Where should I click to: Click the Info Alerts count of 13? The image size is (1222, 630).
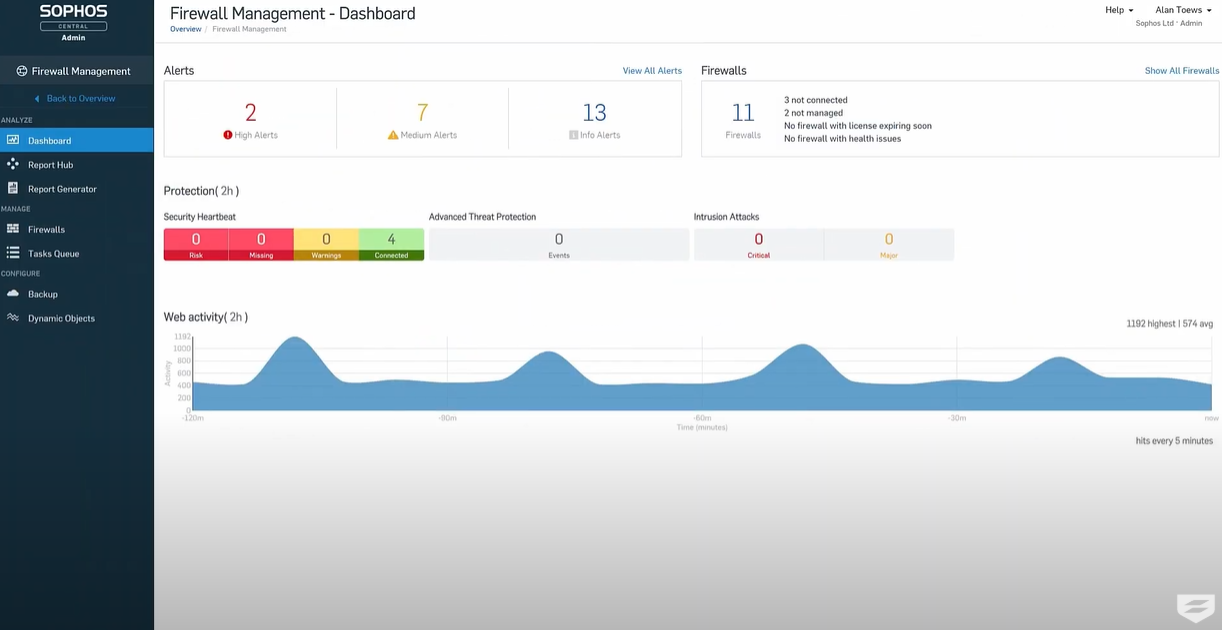point(596,111)
